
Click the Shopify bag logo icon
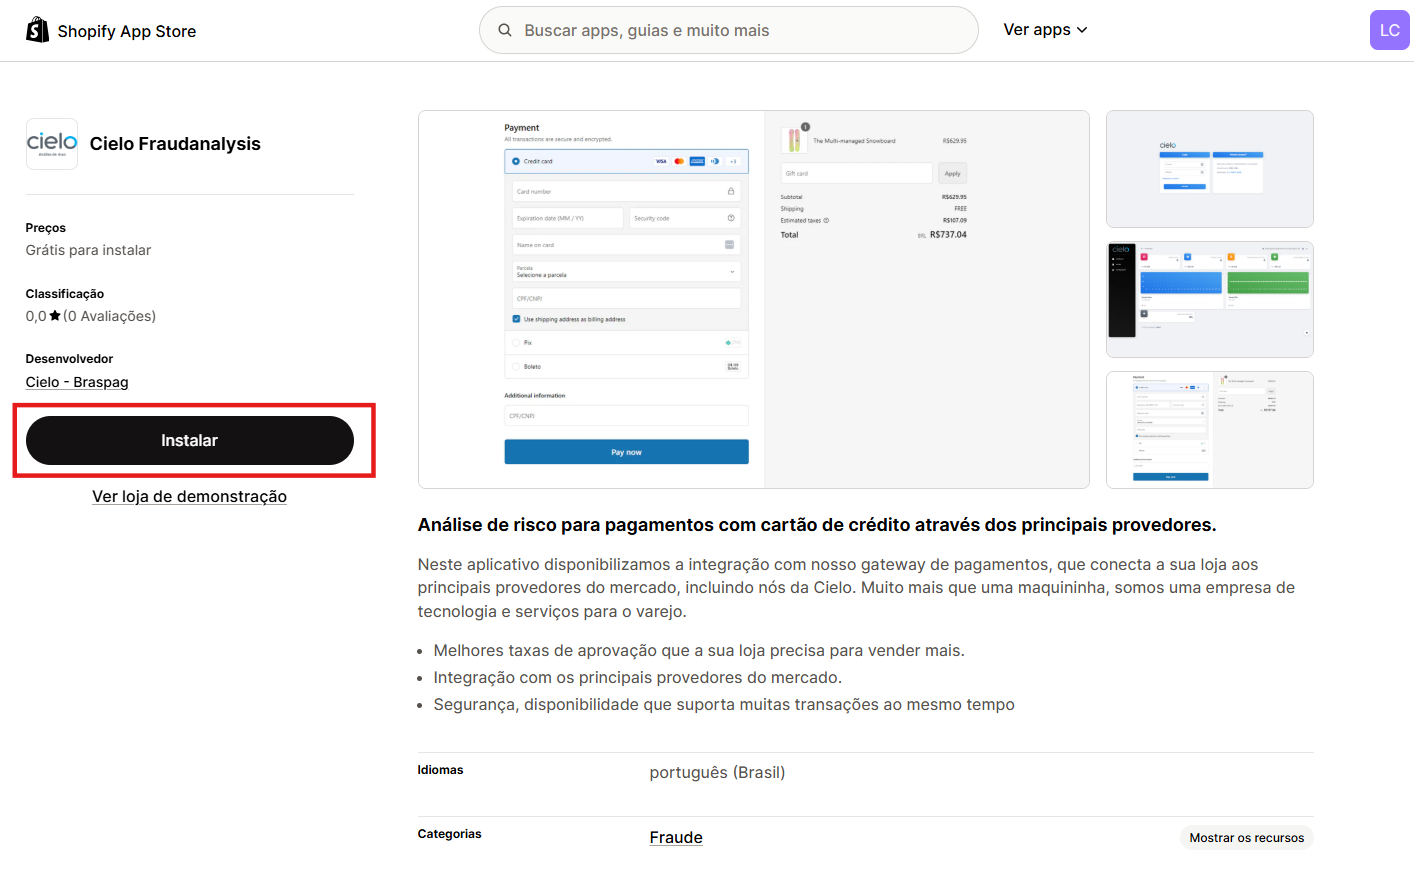click(37, 30)
